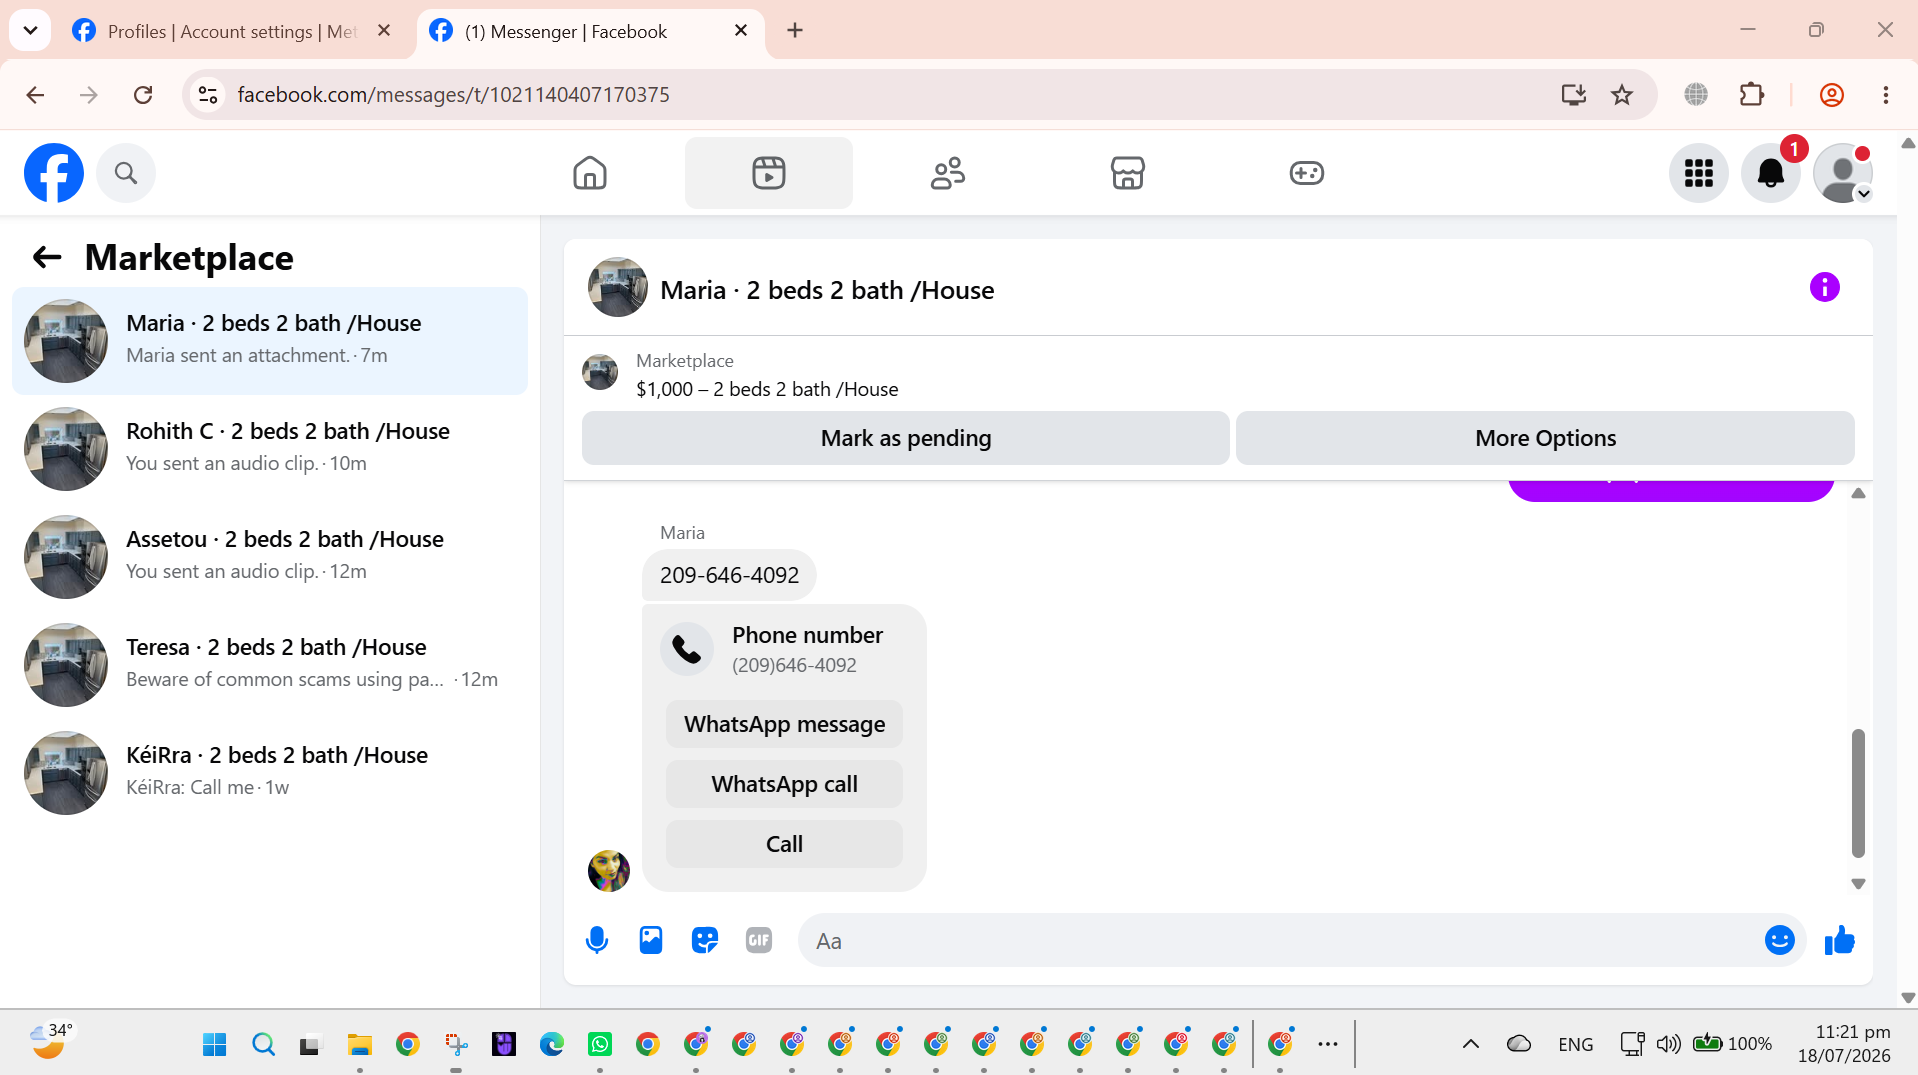This screenshot has width=1918, height=1075.
Task: Expand the browser tab search dropdown
Action: tap(31, 31)
